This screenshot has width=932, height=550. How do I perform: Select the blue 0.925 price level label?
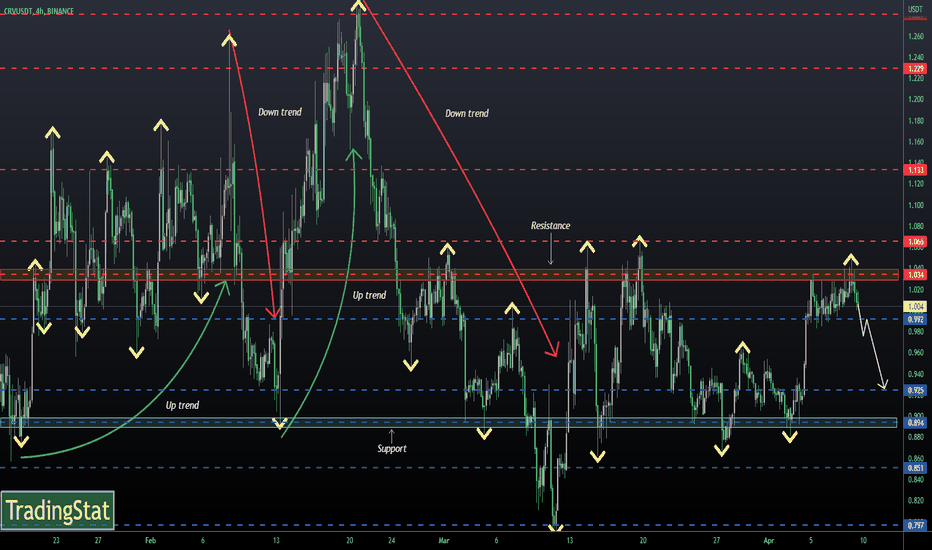[915, 391]
